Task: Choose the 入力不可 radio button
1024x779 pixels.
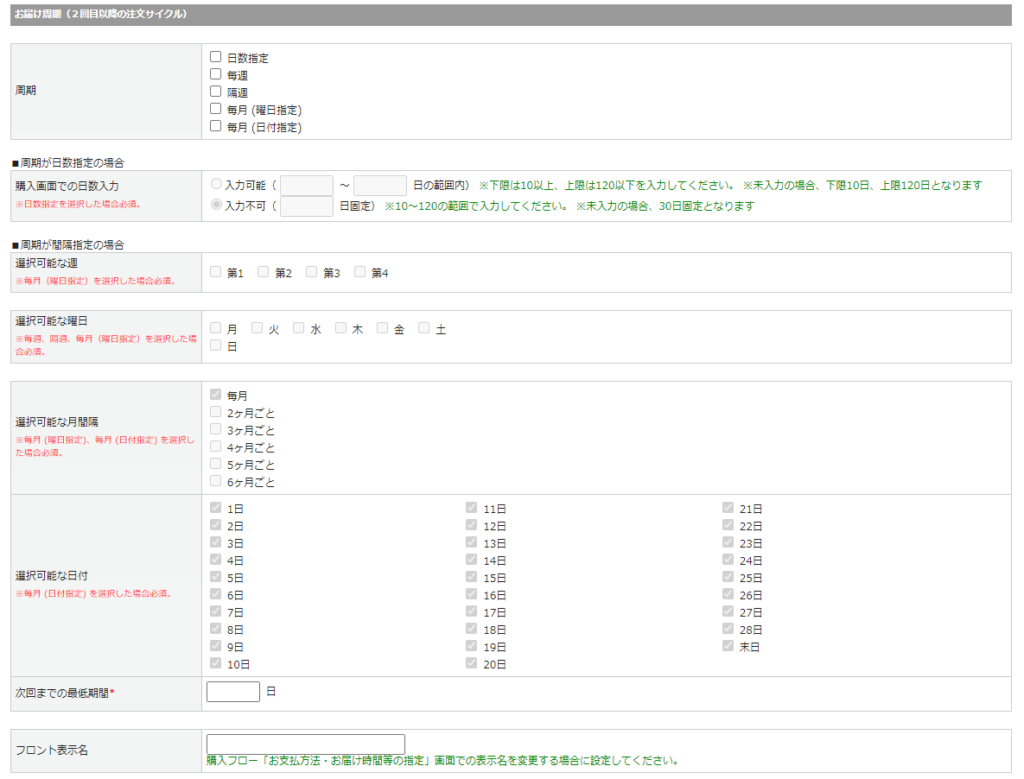Action: pos(216,205)
